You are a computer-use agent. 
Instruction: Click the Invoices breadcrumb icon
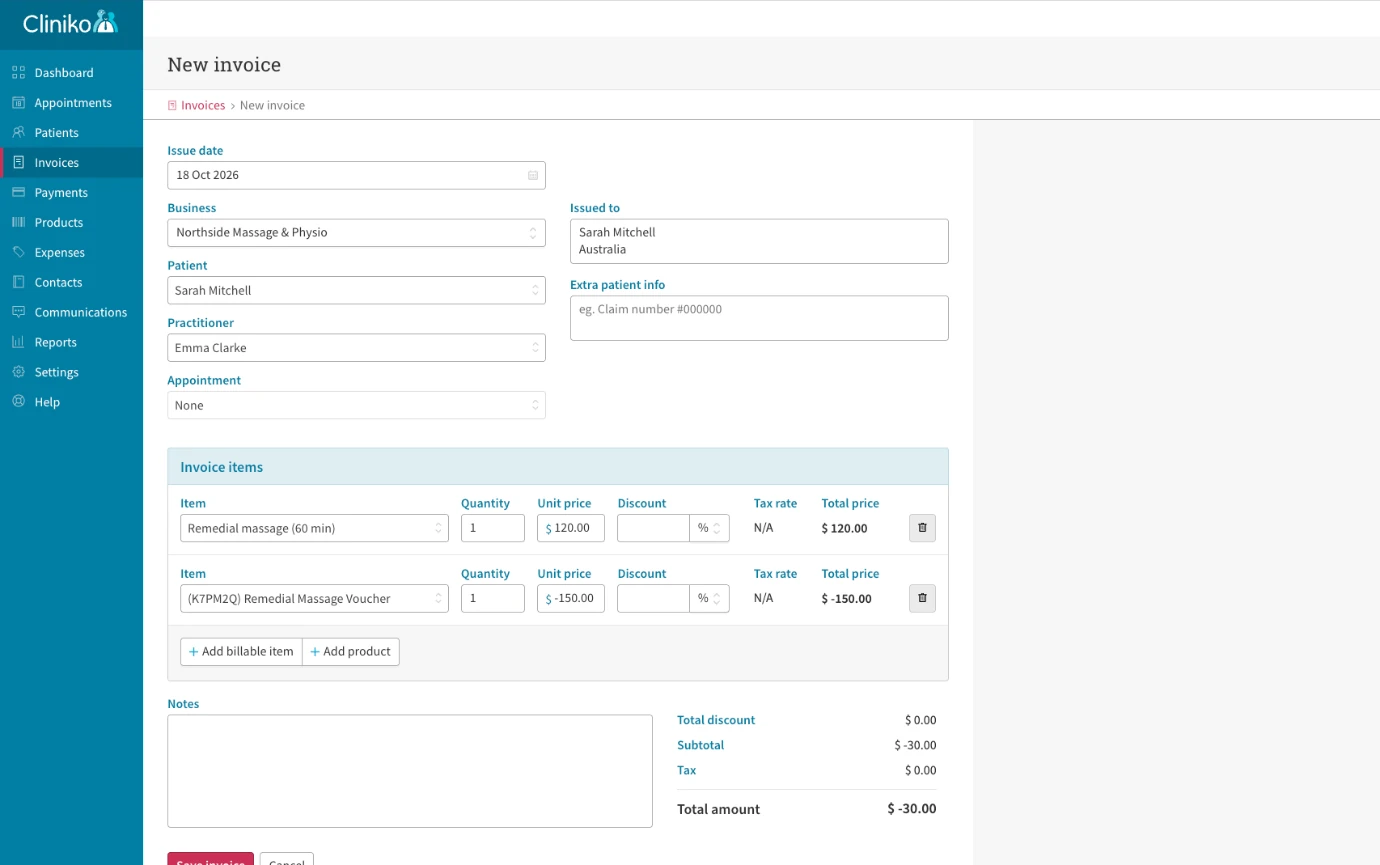(172, 105)
